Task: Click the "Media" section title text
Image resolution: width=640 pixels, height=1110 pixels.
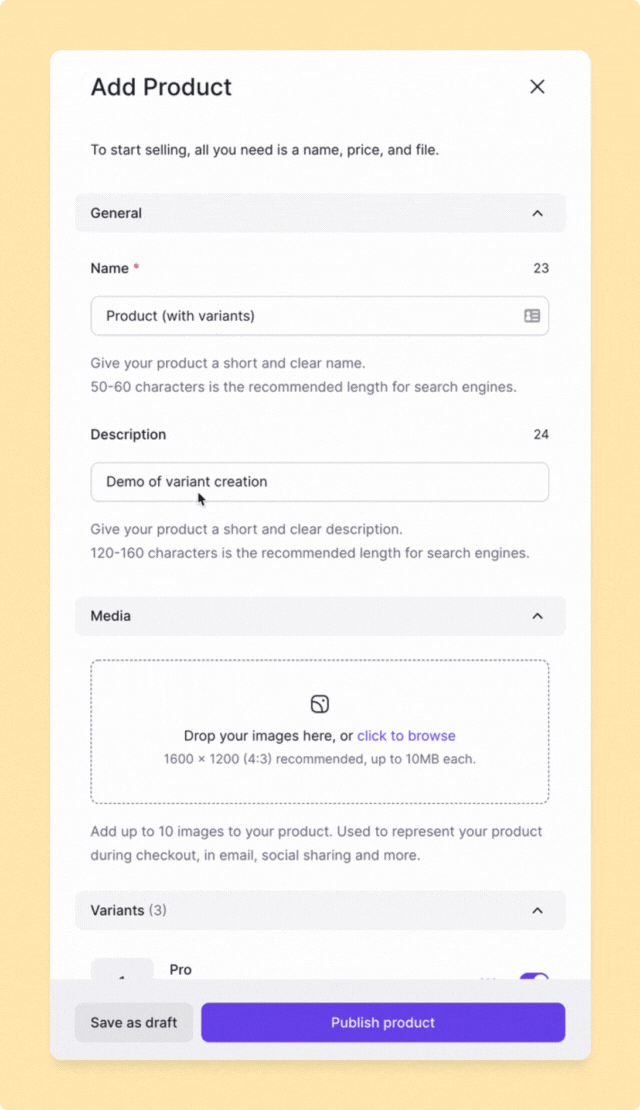Action: tap(111, 616)
